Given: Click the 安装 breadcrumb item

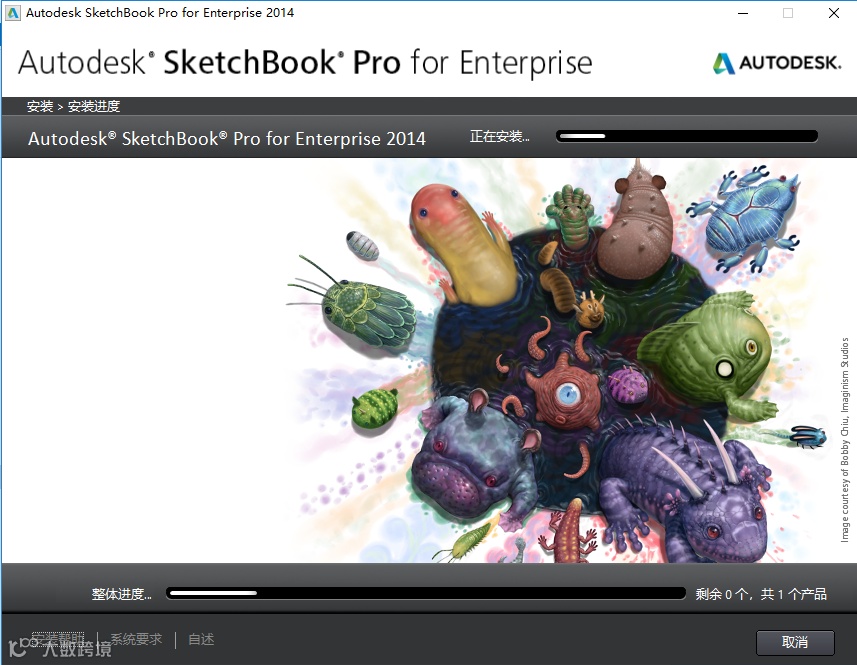Looking at the screenshot, I should click(40, 106).
